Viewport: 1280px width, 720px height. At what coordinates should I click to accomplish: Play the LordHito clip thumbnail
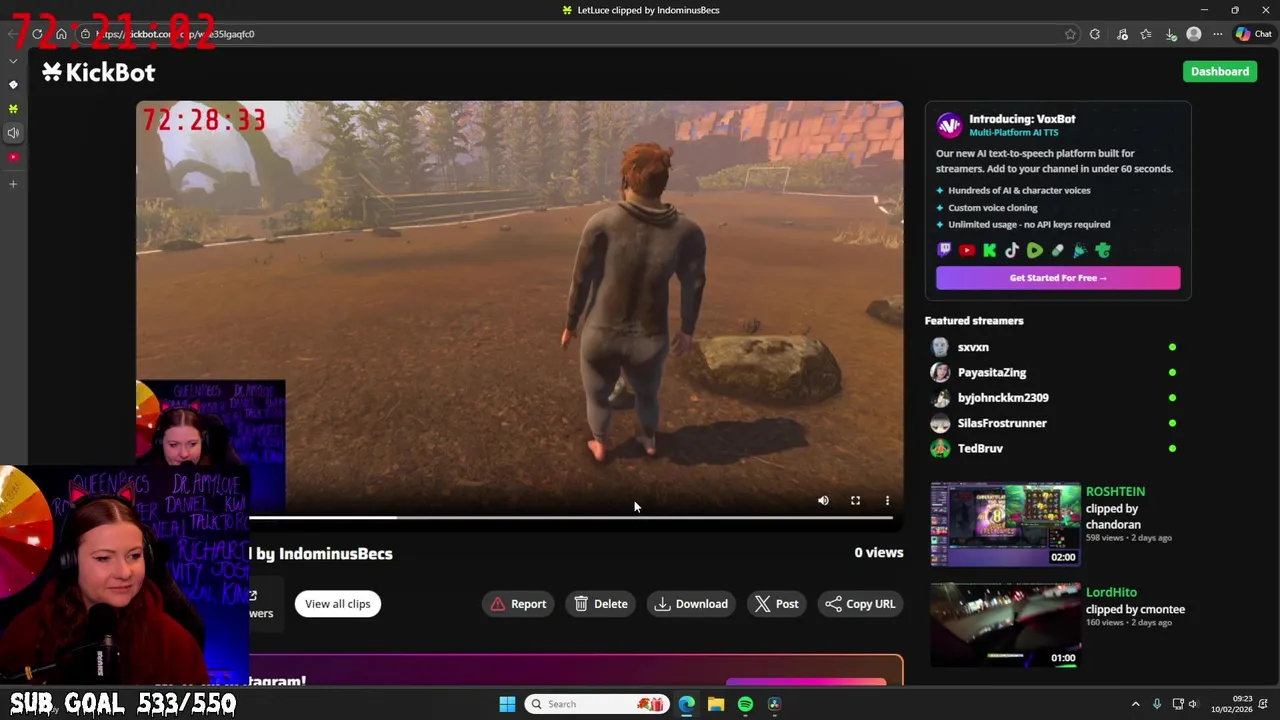click(1005, 625)
